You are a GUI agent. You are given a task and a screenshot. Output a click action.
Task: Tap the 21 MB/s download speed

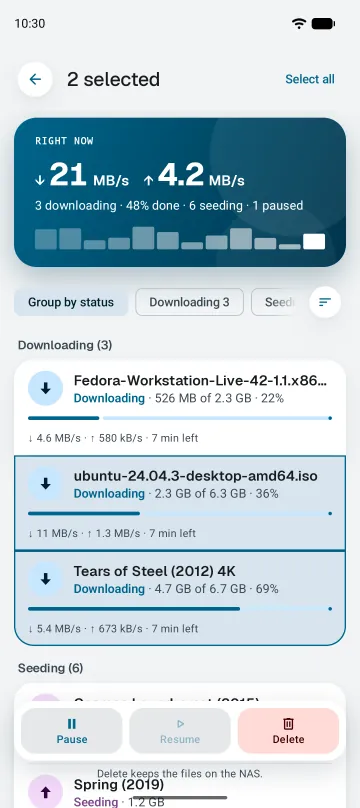[x=82, y=175]
